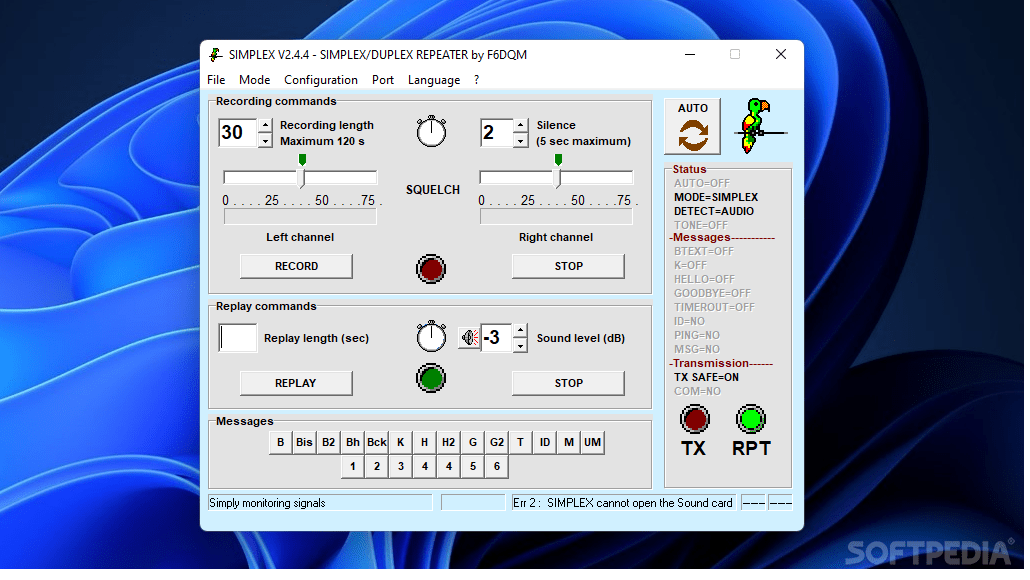
Task: Click the Sound level field showing -3
Action: point(497,338)
